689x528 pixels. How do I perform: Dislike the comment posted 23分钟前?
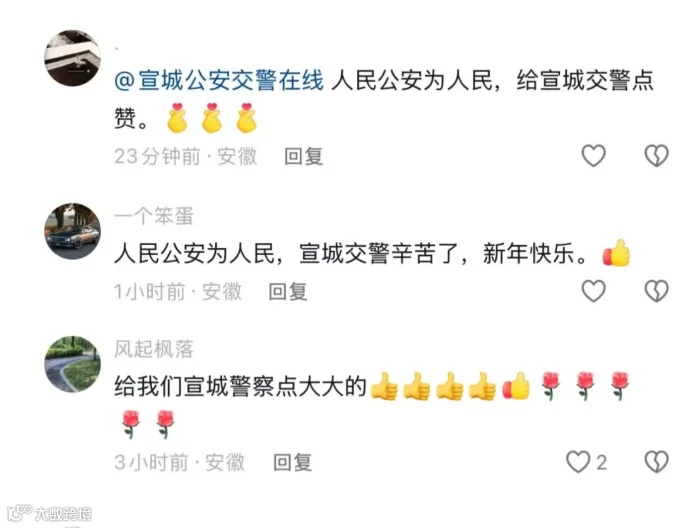[x=656, y=156]
